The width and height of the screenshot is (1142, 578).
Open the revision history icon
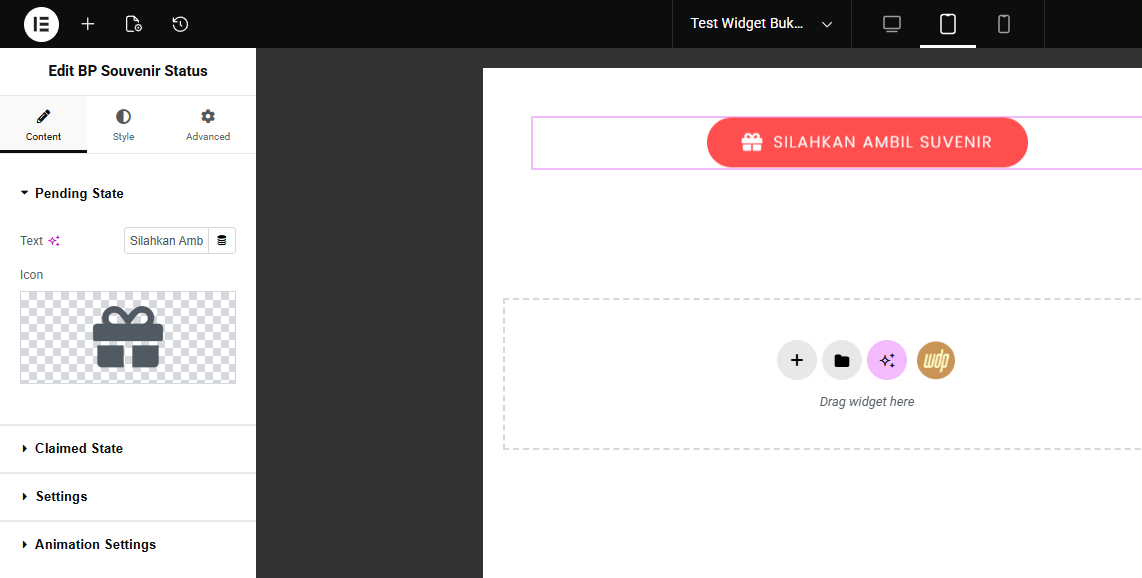[x=180, y=24]
